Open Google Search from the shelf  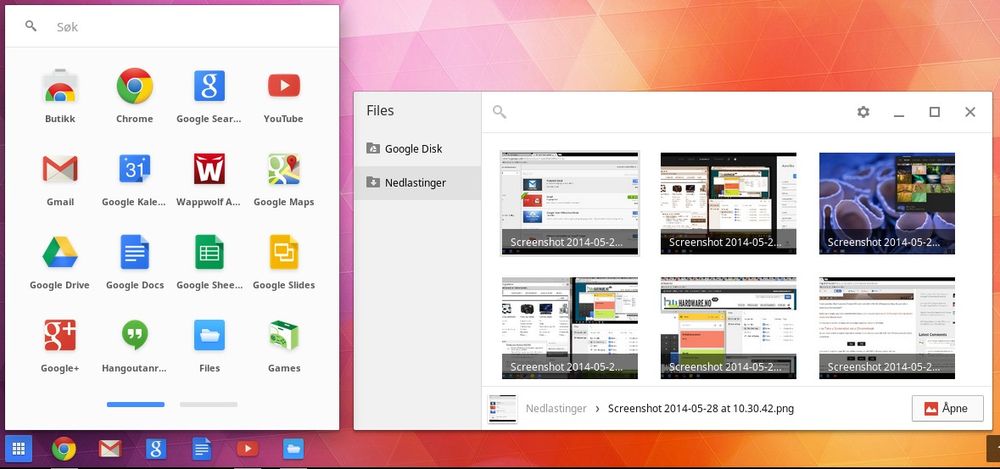[x=156, y=449]
